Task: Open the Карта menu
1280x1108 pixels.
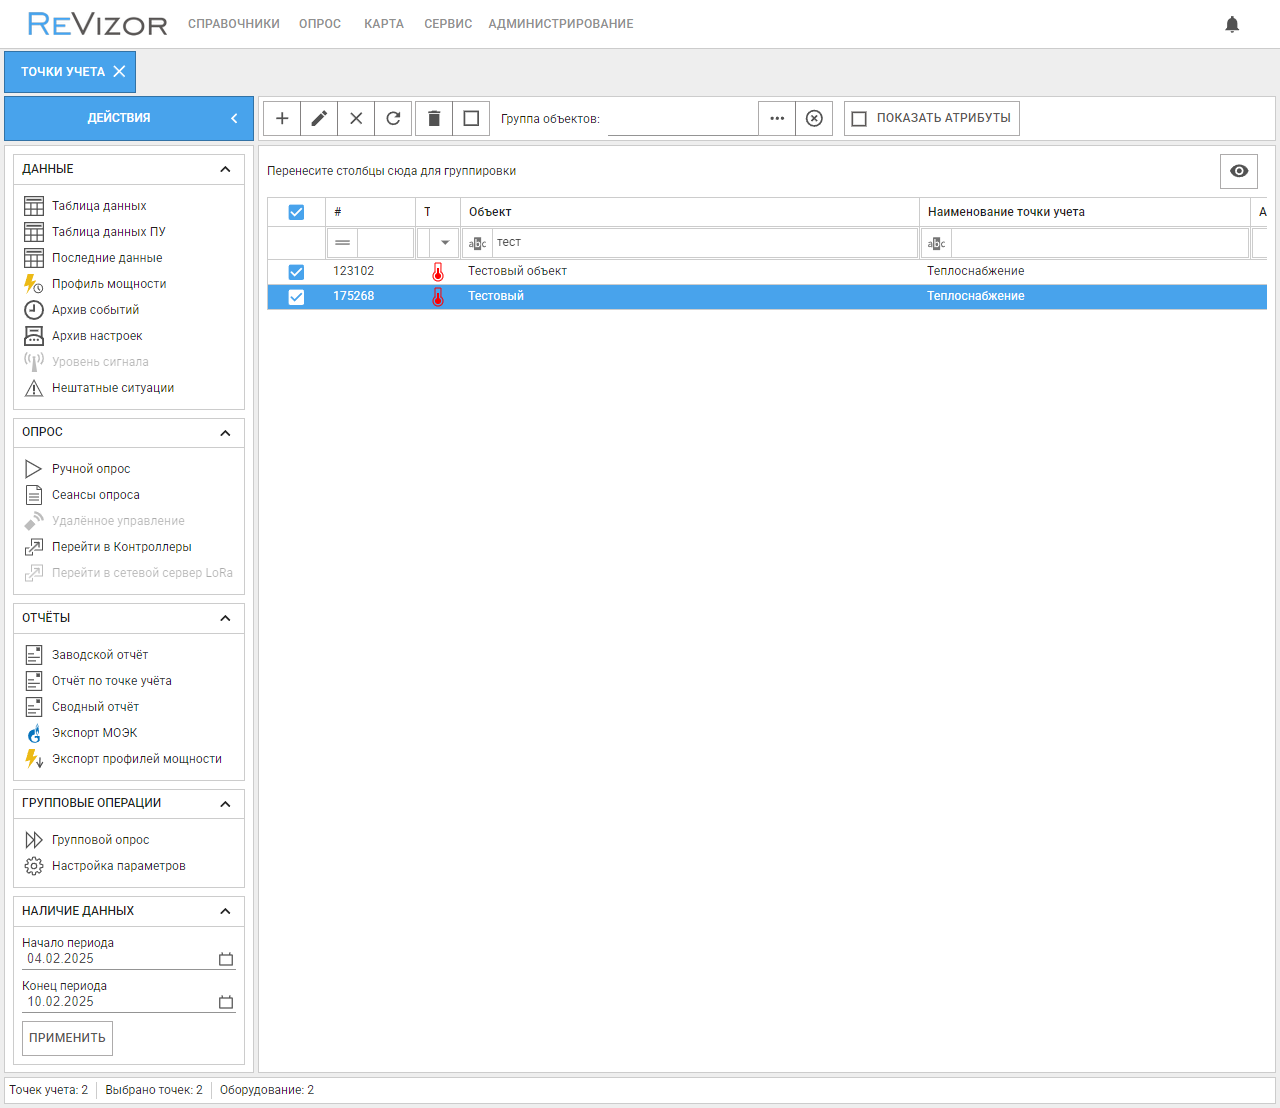Action: tap(384, 24)
